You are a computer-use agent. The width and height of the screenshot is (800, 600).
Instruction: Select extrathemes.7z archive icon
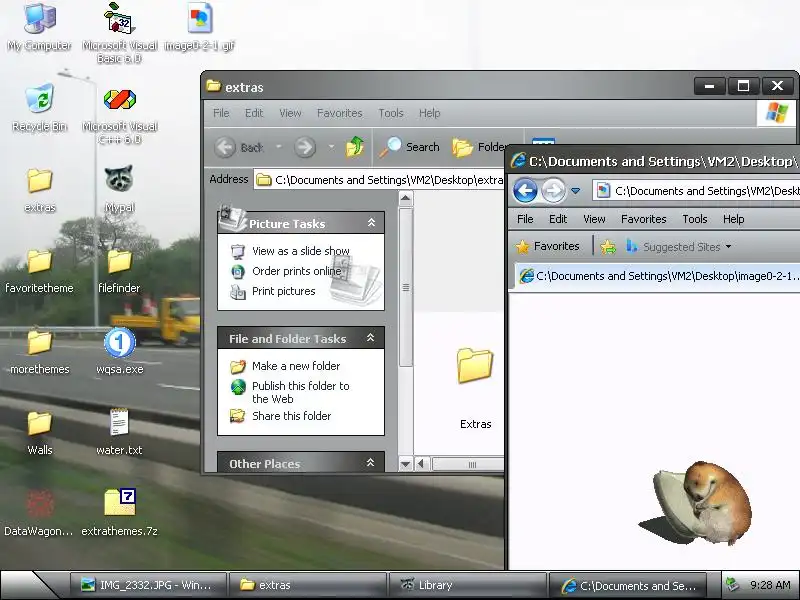119,512
